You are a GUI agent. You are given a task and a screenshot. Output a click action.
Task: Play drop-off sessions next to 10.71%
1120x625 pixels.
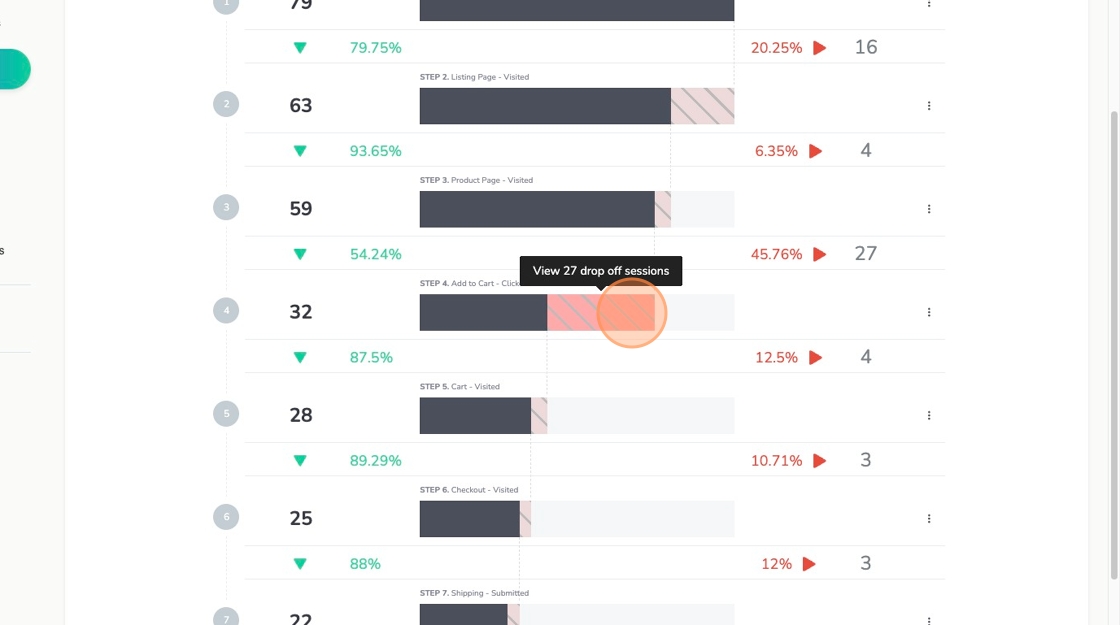point(820,461)
